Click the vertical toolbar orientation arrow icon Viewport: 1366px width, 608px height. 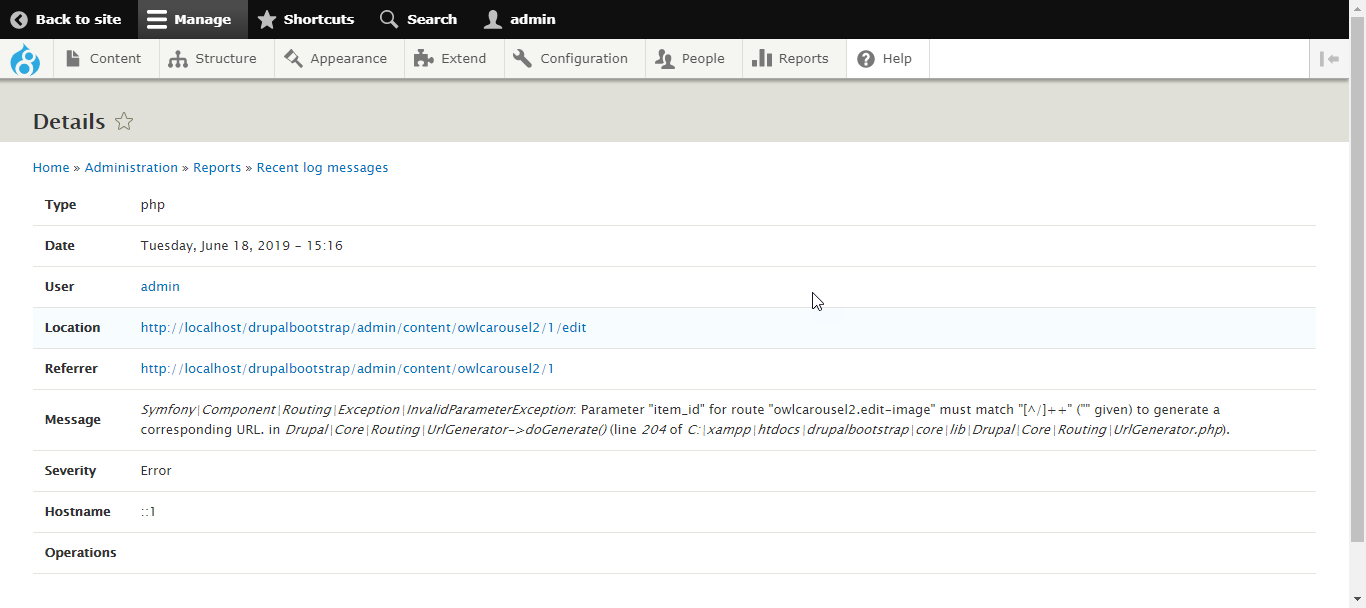click(x=1329, y=58)
